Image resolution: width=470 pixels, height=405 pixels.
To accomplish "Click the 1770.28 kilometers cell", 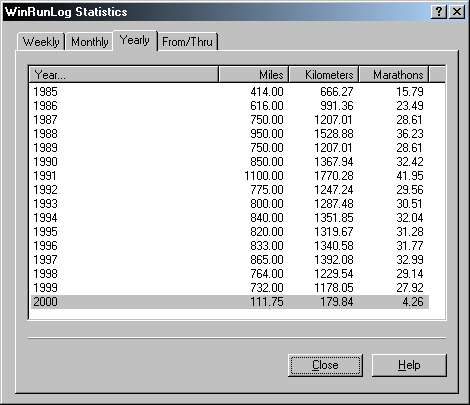I will pyautogui.click(x=334, y=176).
